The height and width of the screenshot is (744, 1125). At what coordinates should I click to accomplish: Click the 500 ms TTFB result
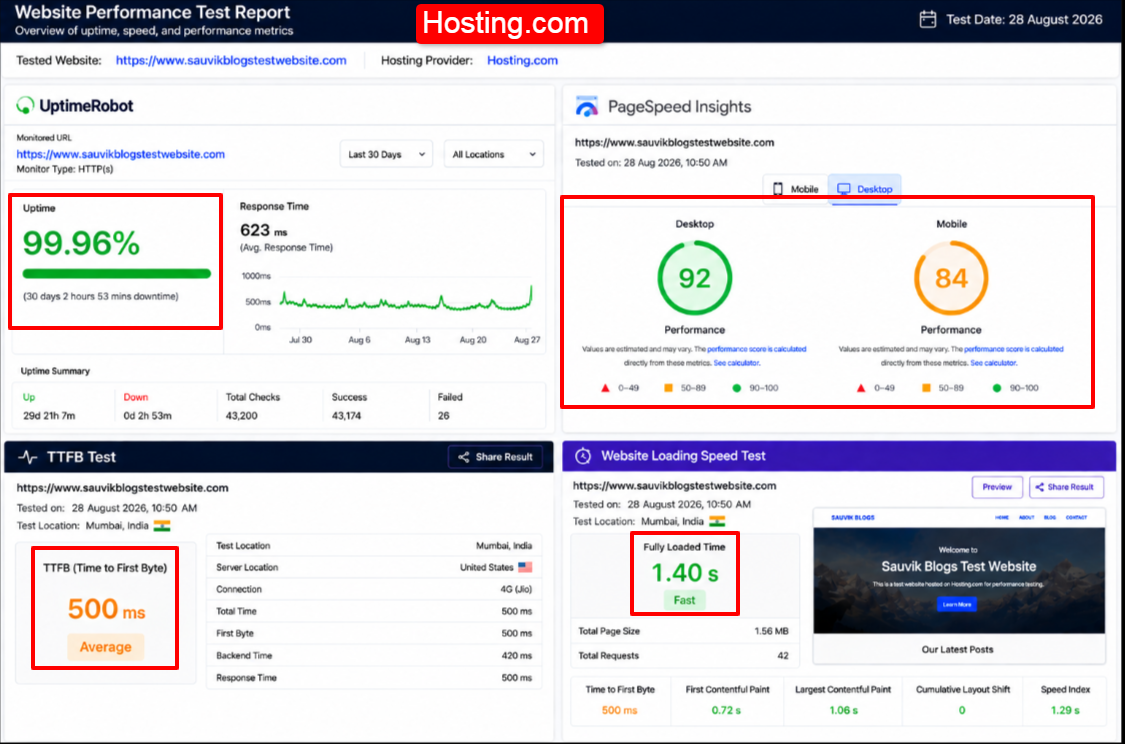tap(106, 609)
